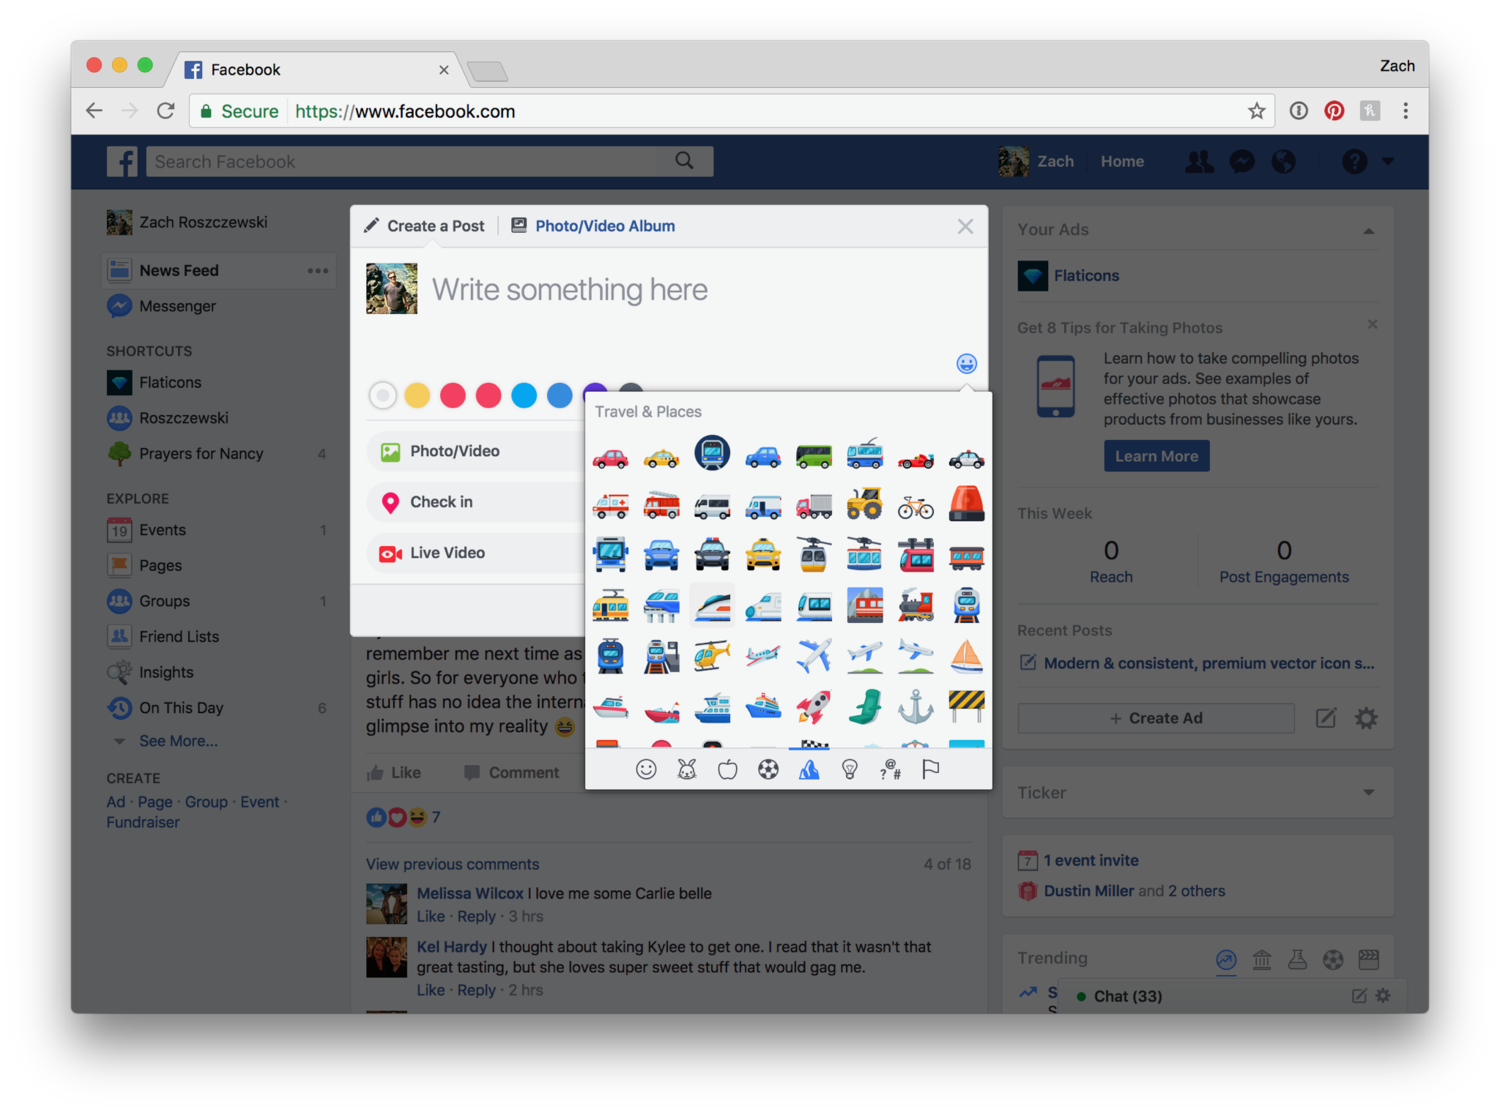Start a Live Video
This screenshot has width=1500, height=1115.
click(x=475, y=553)
